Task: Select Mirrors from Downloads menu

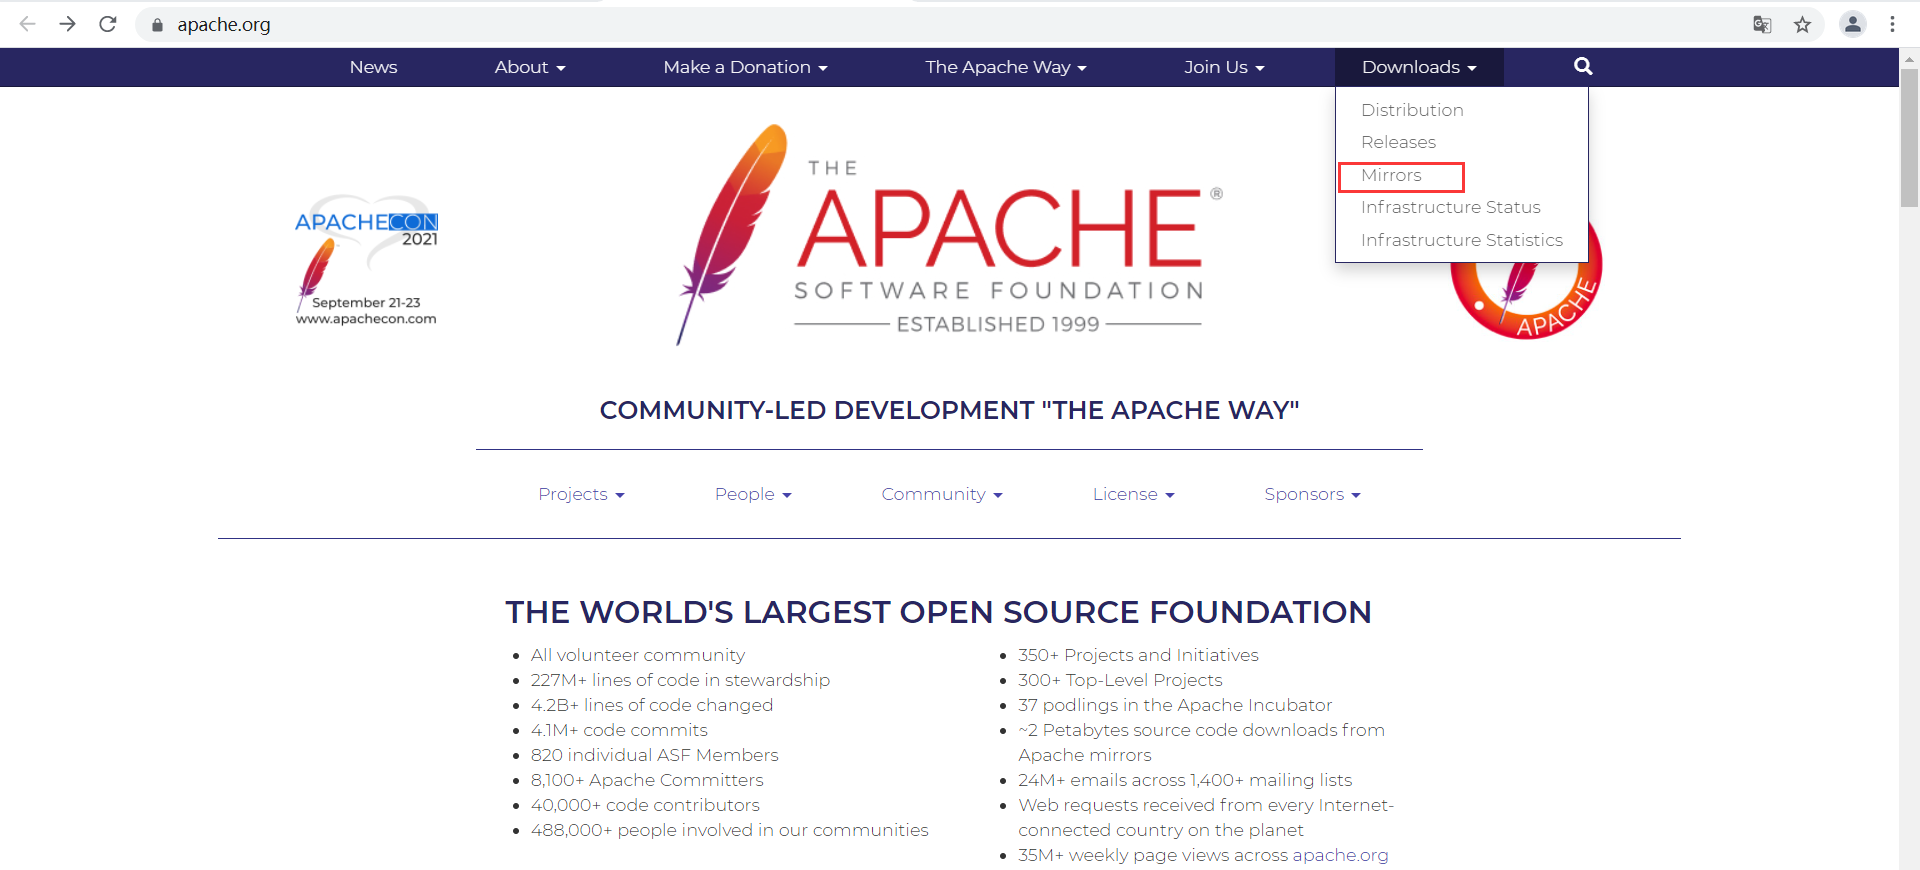Action: point(1391,175)
